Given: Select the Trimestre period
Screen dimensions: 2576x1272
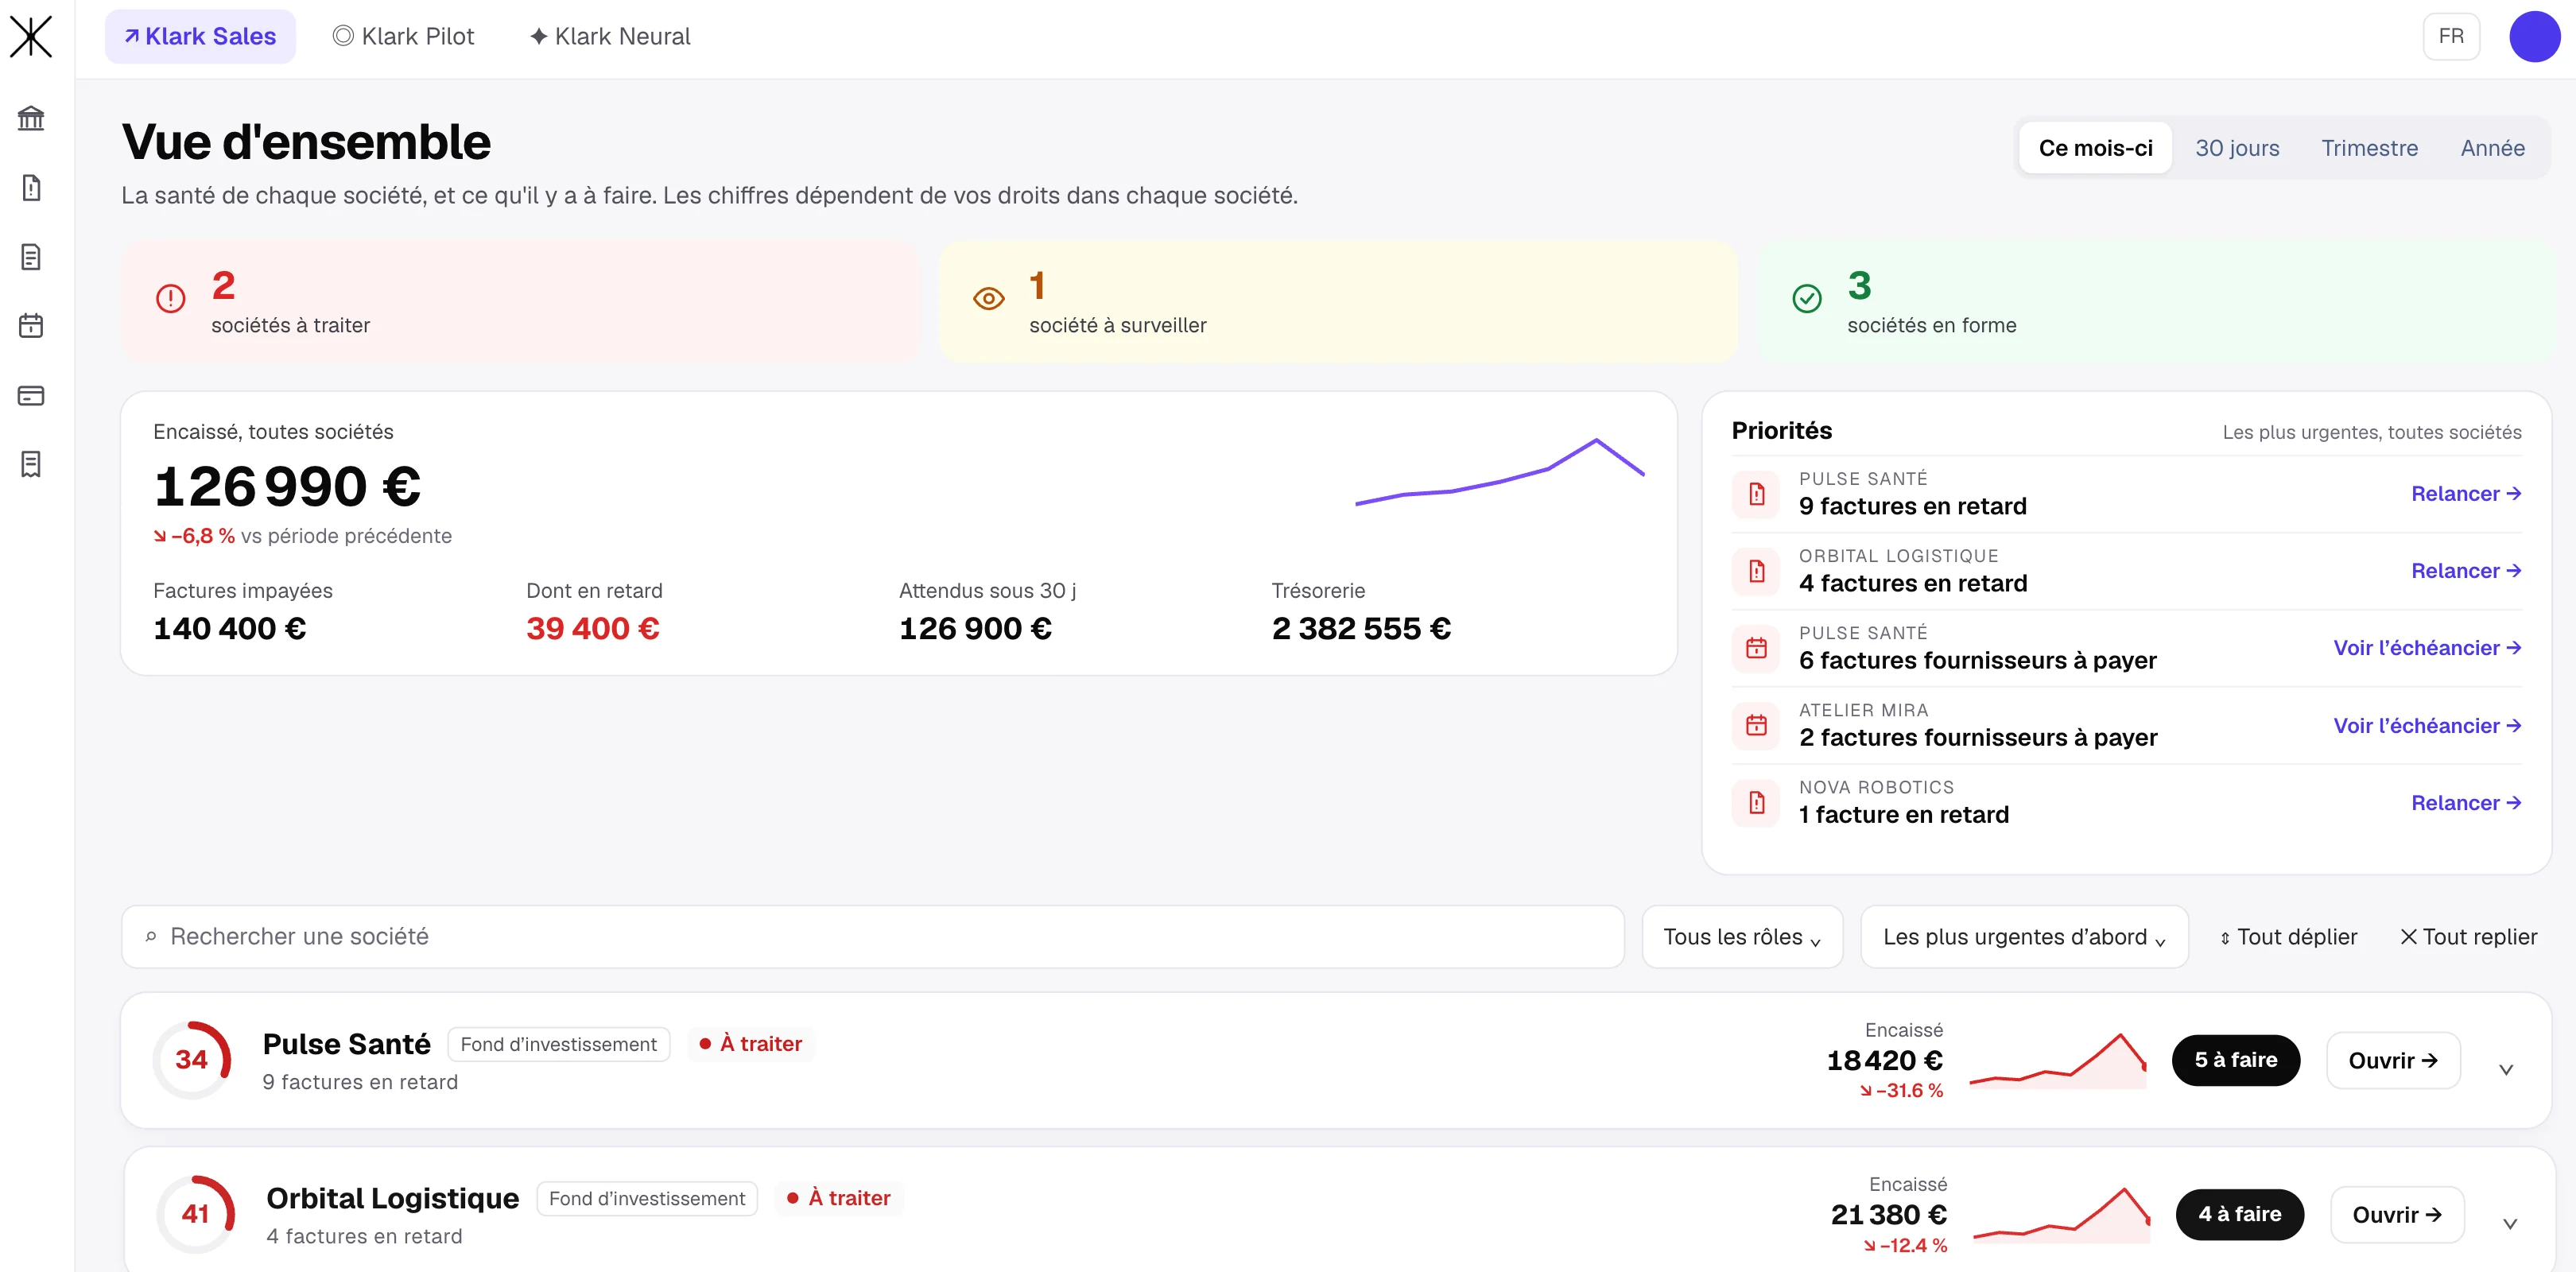Looking at the screenshot, I should point(2369,148).
